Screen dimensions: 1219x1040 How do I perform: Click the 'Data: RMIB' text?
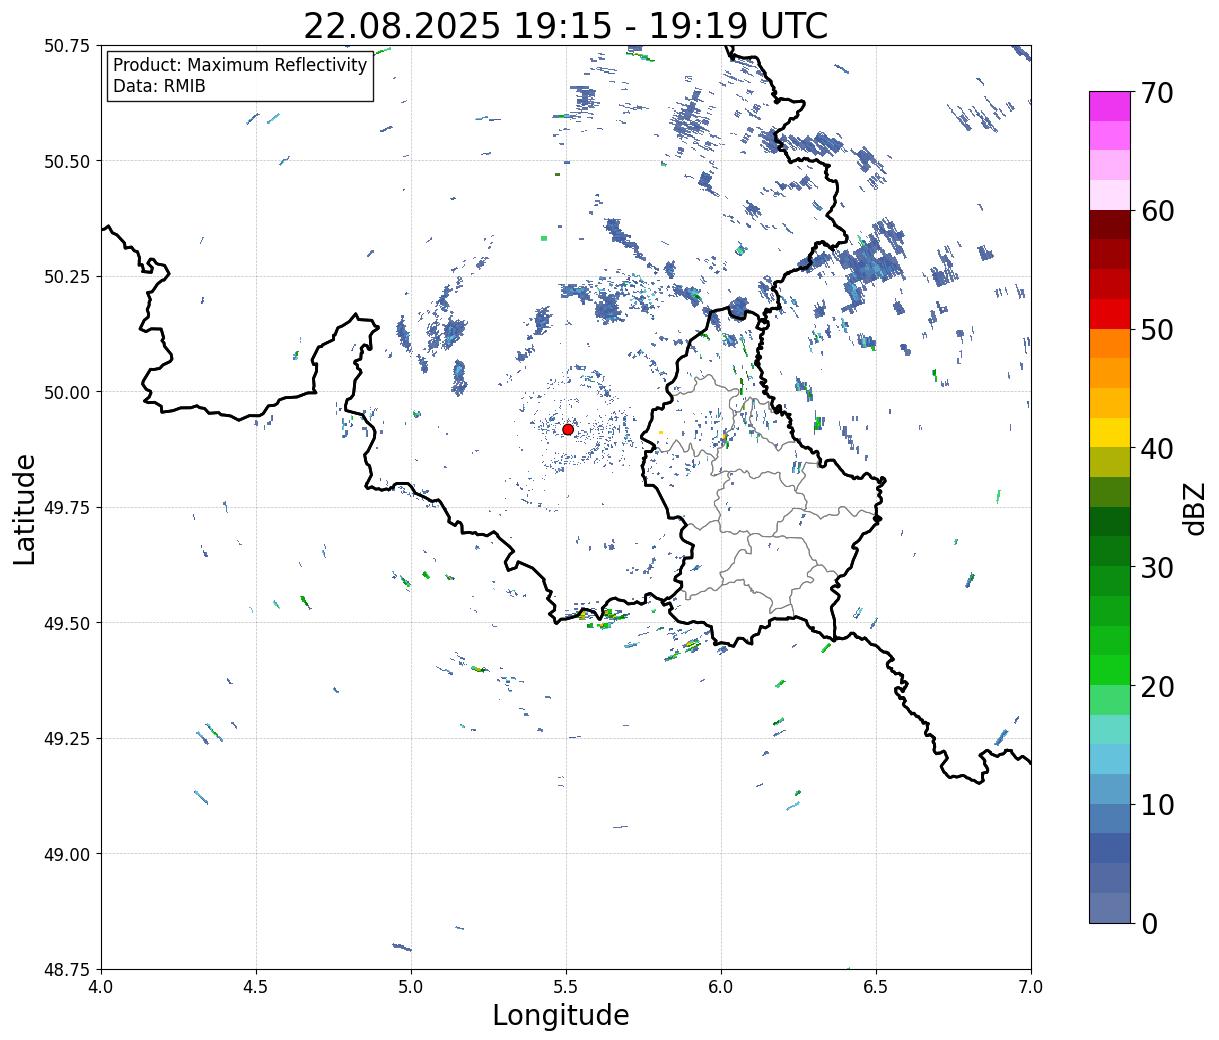(x=159, y=87)
